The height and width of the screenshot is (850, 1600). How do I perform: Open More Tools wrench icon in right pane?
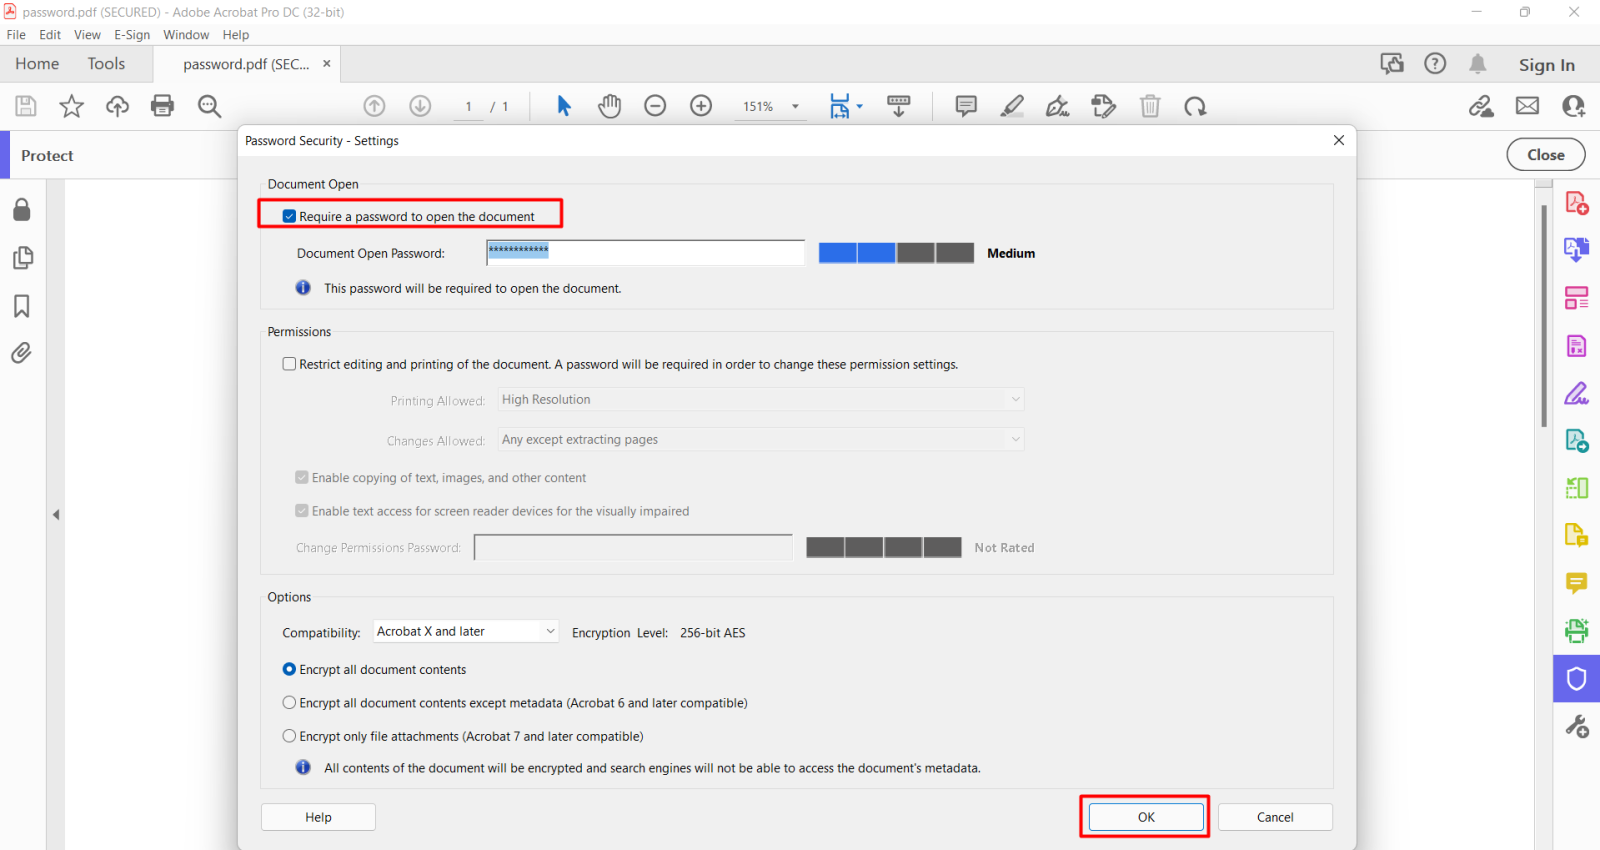click(x=1576, y=727)
